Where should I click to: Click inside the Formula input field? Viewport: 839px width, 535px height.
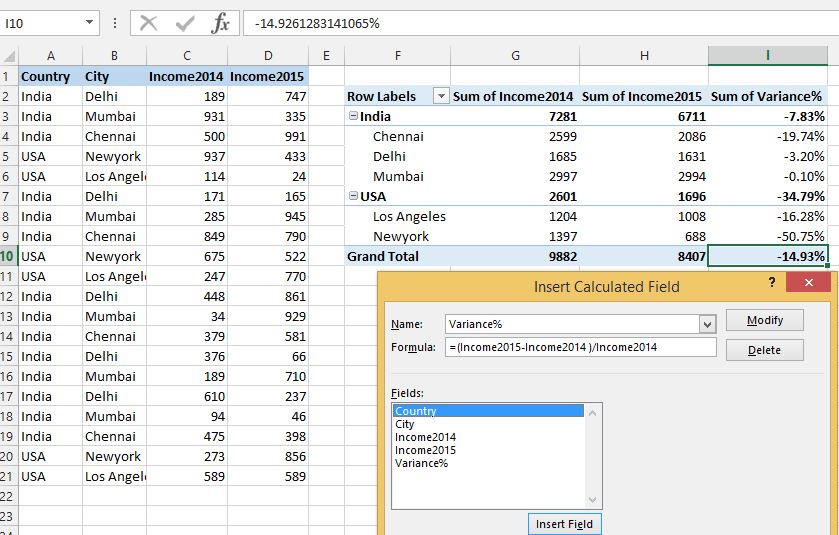pos(580,347)
